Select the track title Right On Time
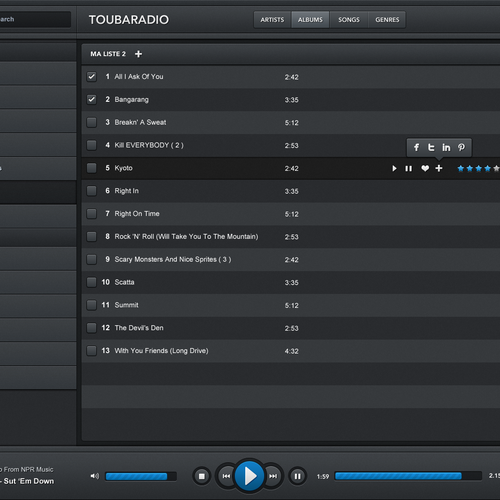Screen dimensions: 500x500 (137, 214)
